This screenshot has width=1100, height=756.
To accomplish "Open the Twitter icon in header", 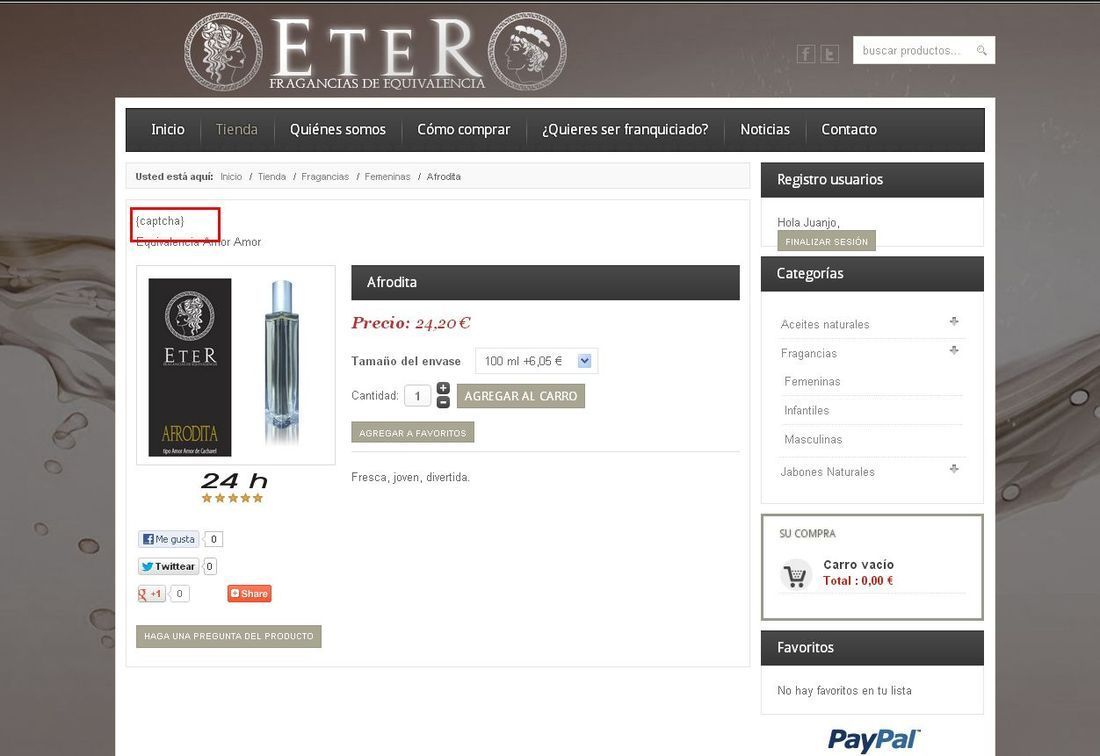I will (829, 53).
